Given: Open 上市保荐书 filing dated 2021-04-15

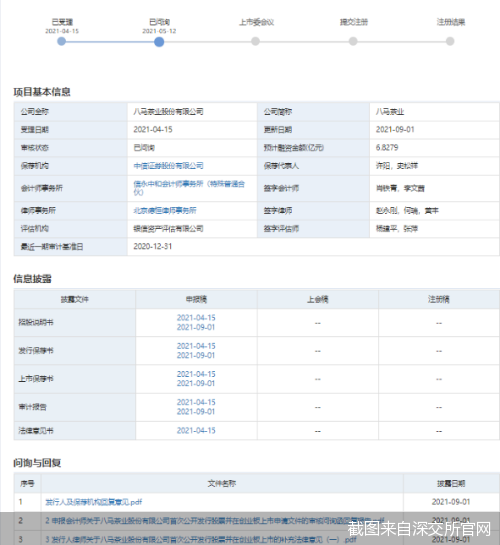Looking at the screenshot, I should click(x=196, y=374).
